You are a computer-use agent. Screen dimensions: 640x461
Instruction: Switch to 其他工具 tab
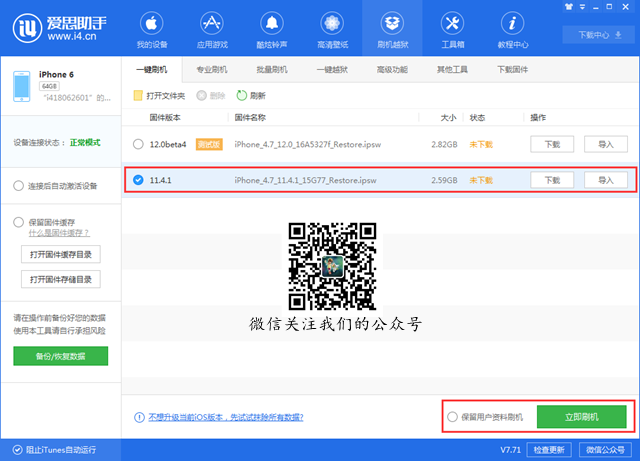pos(452,70)
